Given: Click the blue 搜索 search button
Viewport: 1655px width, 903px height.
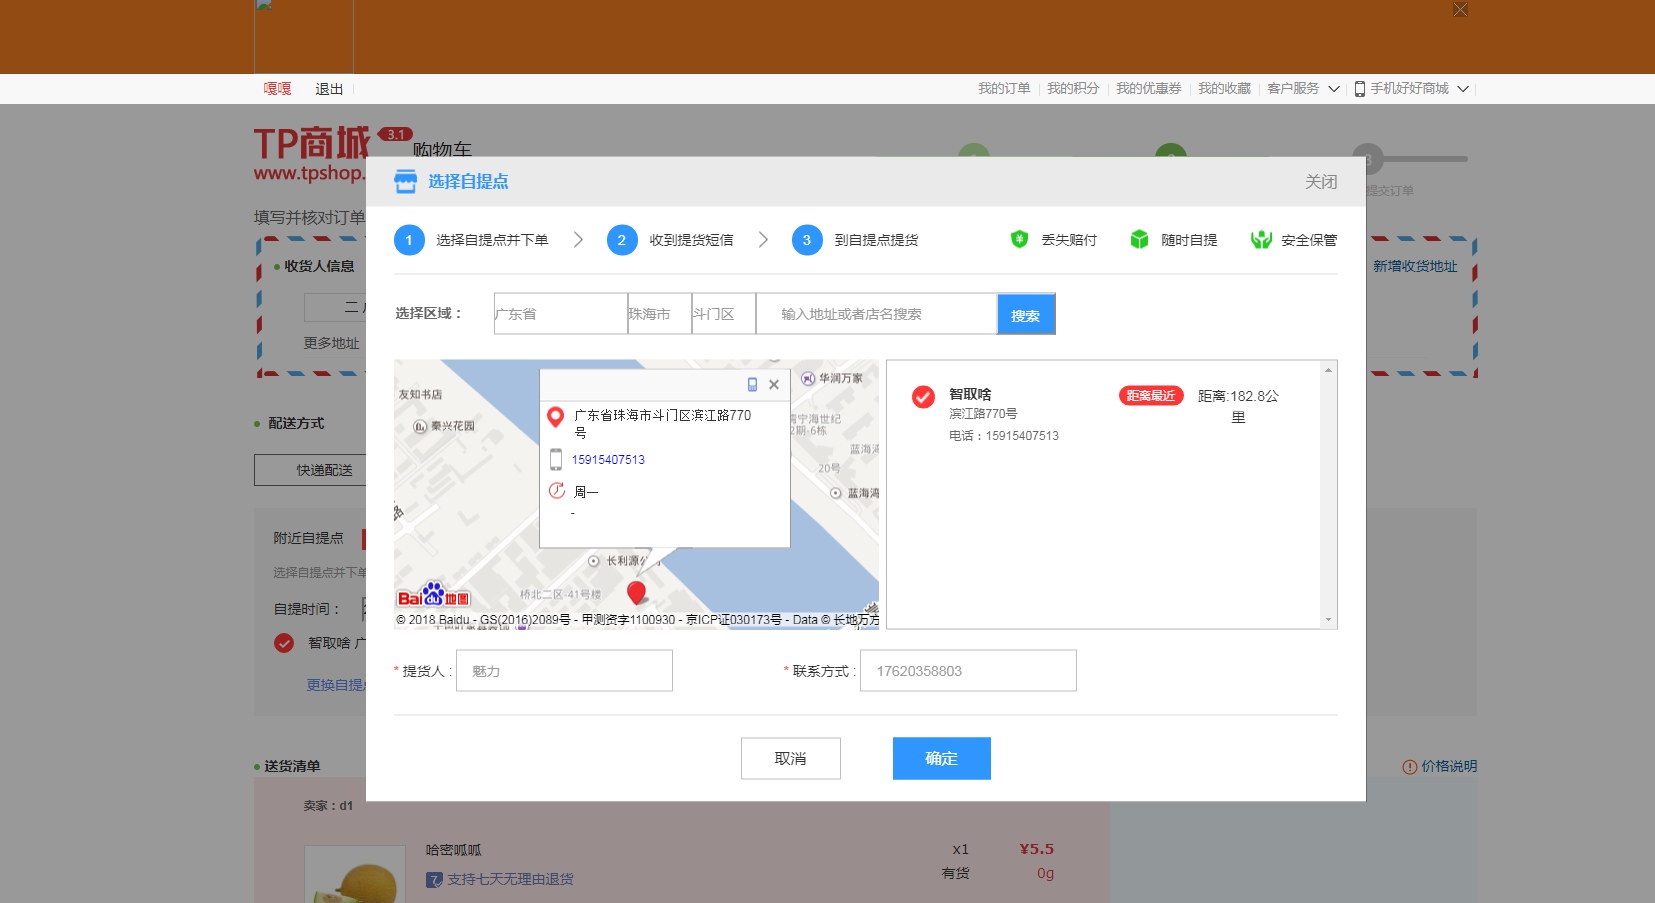Looking at the screenshot, I should tap(1025, 314).
